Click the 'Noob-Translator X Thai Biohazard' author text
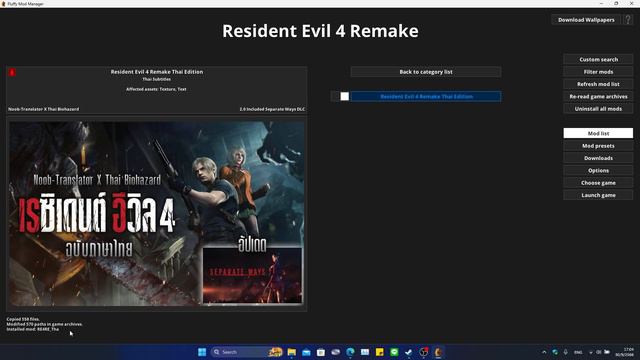Screen dimensions: 640x360 click(44, 109)
